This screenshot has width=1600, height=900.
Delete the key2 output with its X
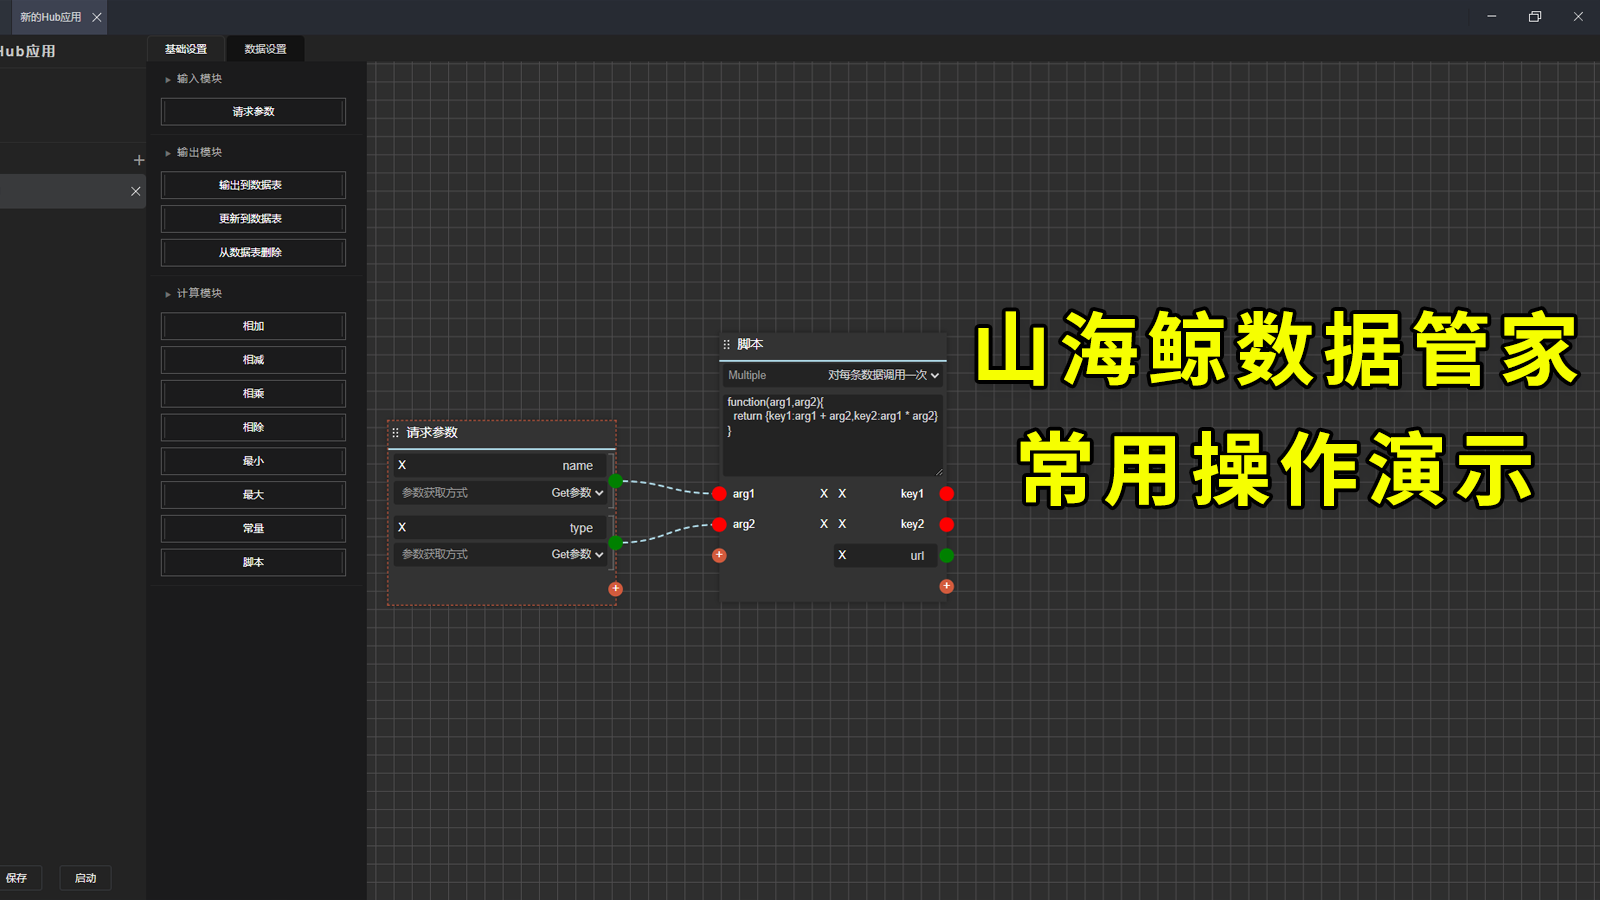(x=842, y=524)
